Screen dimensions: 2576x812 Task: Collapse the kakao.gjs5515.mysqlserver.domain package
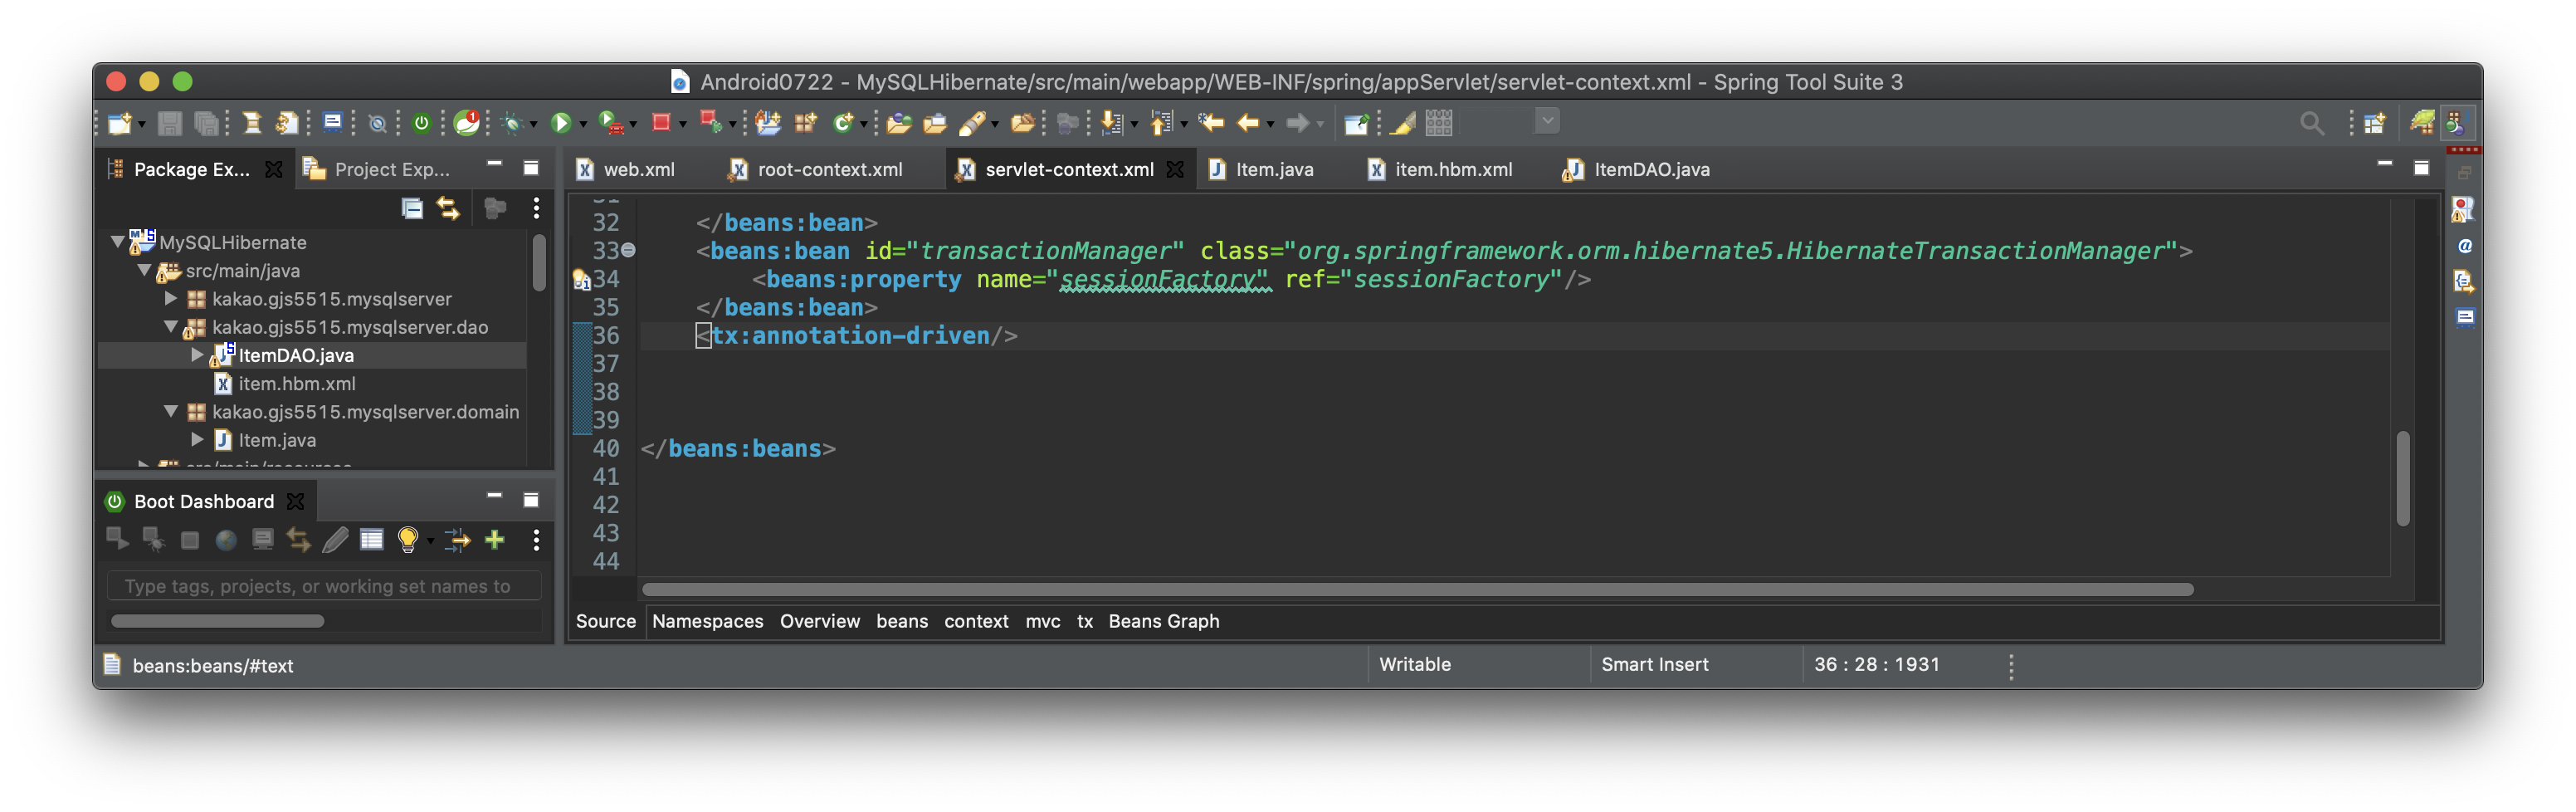click(x=170, y=411)
